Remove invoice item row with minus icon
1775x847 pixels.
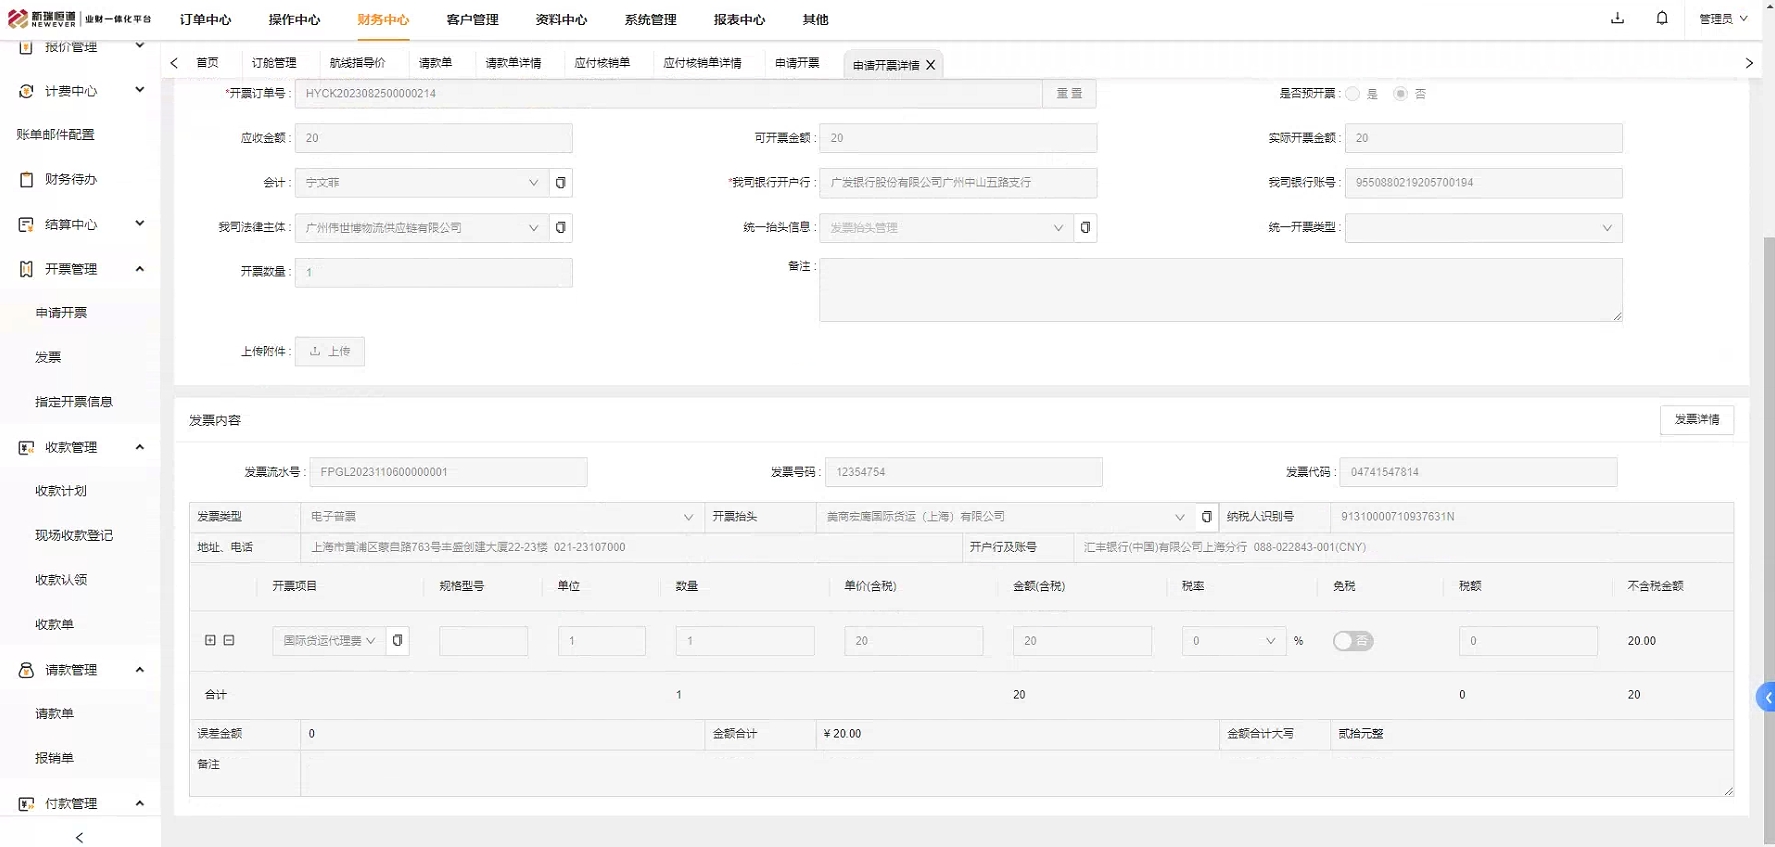[229, 640]
